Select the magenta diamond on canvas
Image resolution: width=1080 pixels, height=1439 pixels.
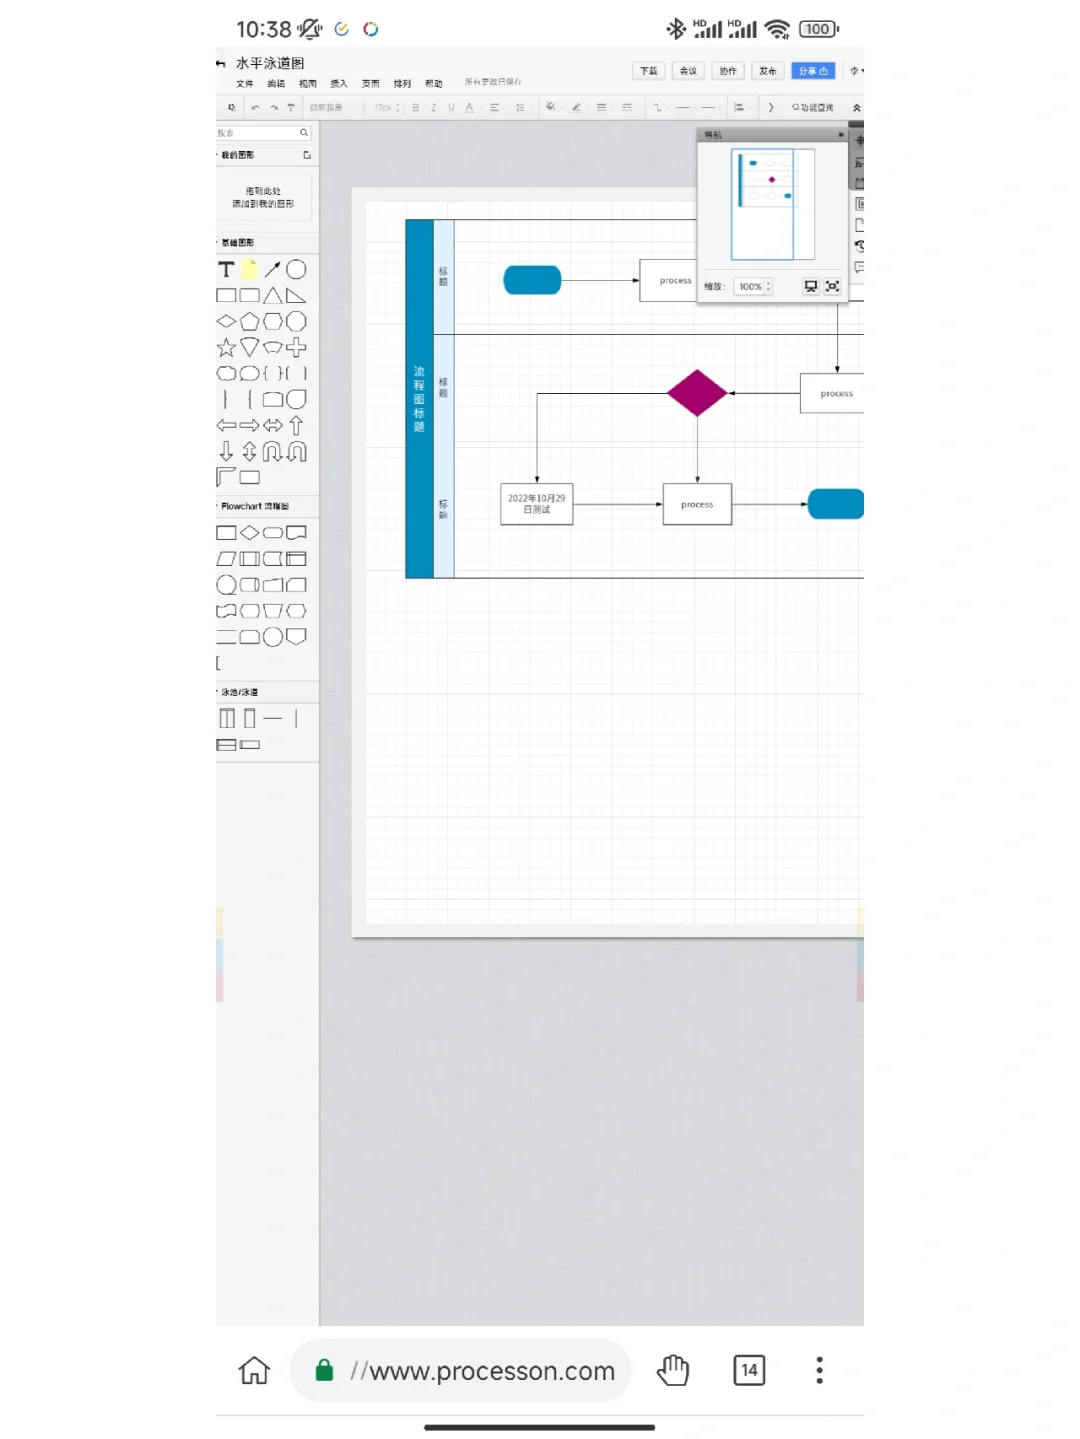[697, 393]
